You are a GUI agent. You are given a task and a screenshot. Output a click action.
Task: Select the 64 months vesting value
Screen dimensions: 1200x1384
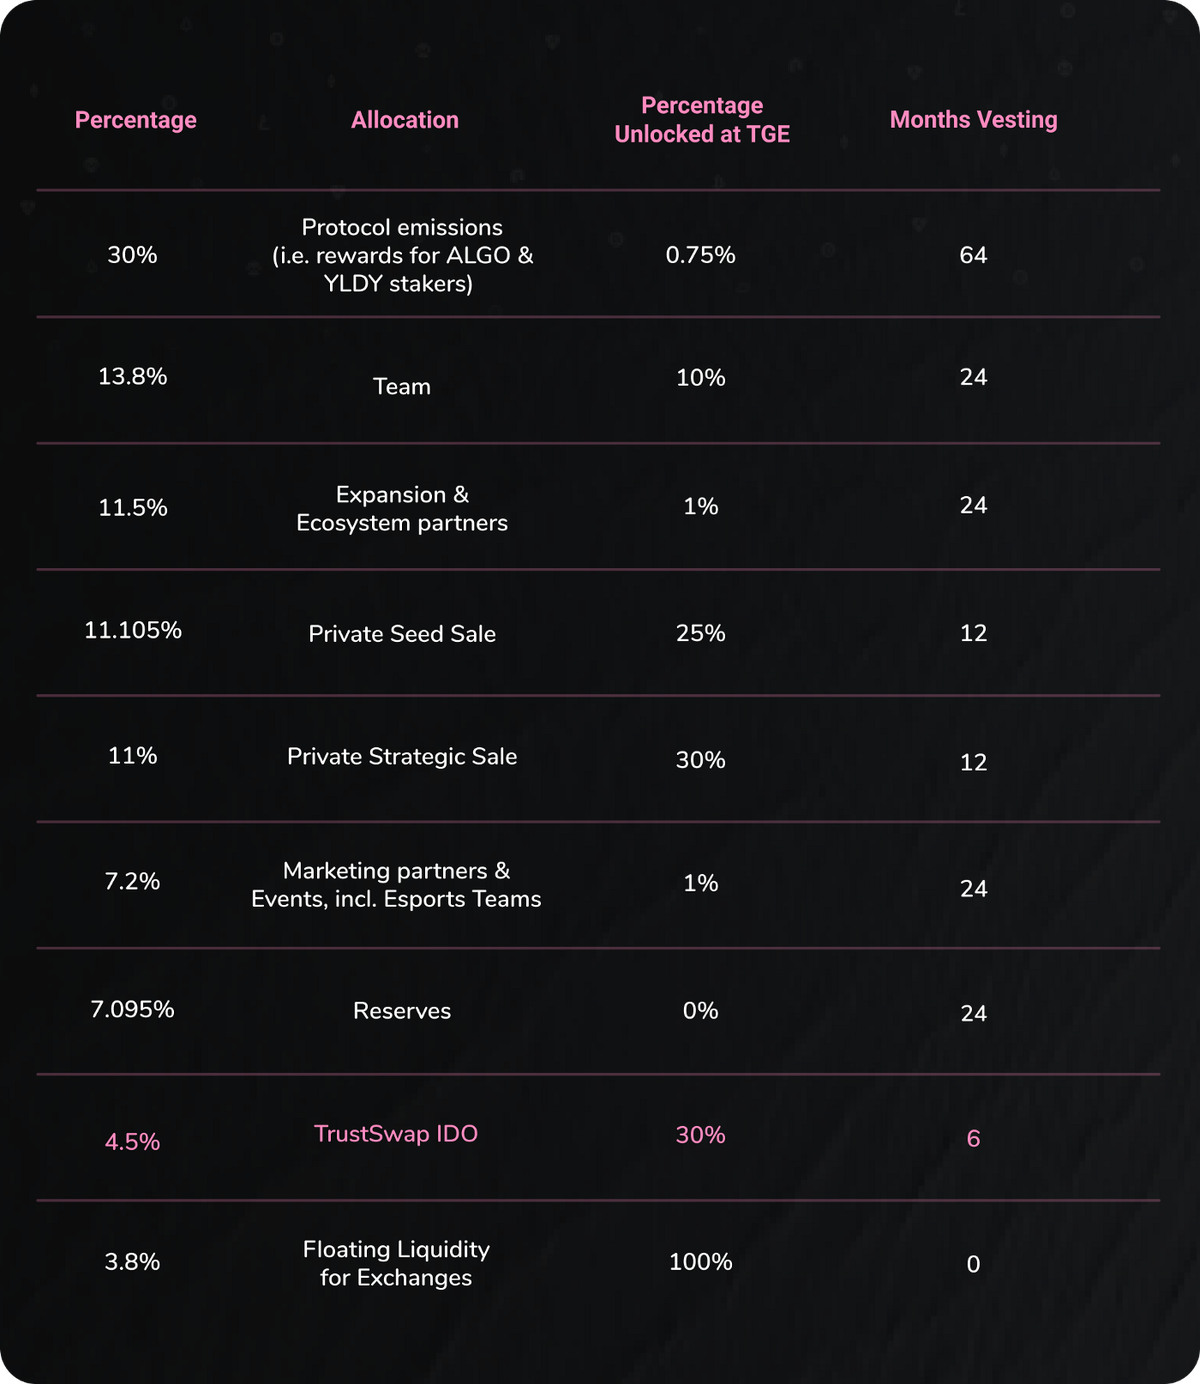(x=973, y=256)
